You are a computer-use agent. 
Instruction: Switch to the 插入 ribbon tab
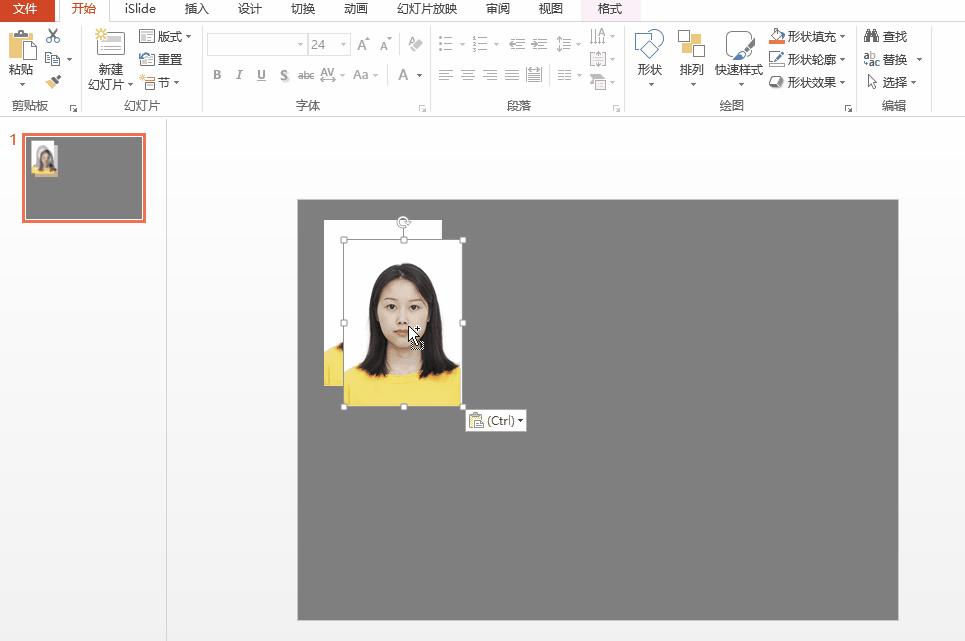tap(196, 10)
